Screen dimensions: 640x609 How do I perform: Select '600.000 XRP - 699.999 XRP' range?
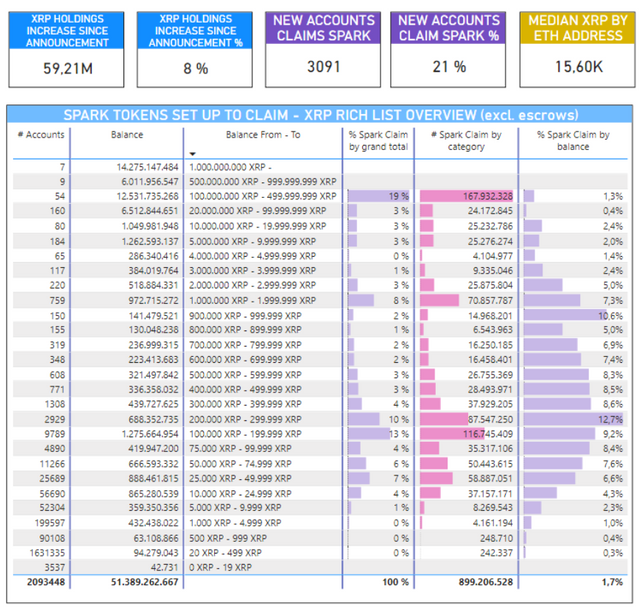click(x=245, y=360)
